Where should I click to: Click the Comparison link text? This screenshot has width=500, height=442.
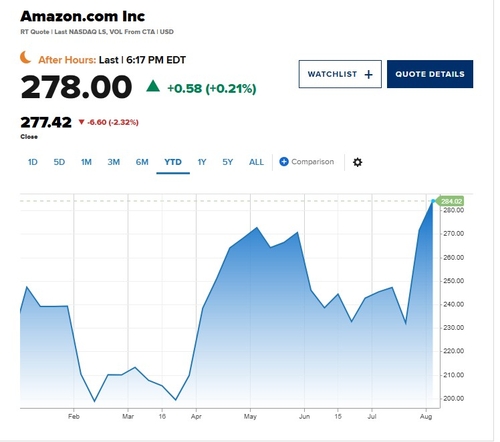click(x=313, y=162)
